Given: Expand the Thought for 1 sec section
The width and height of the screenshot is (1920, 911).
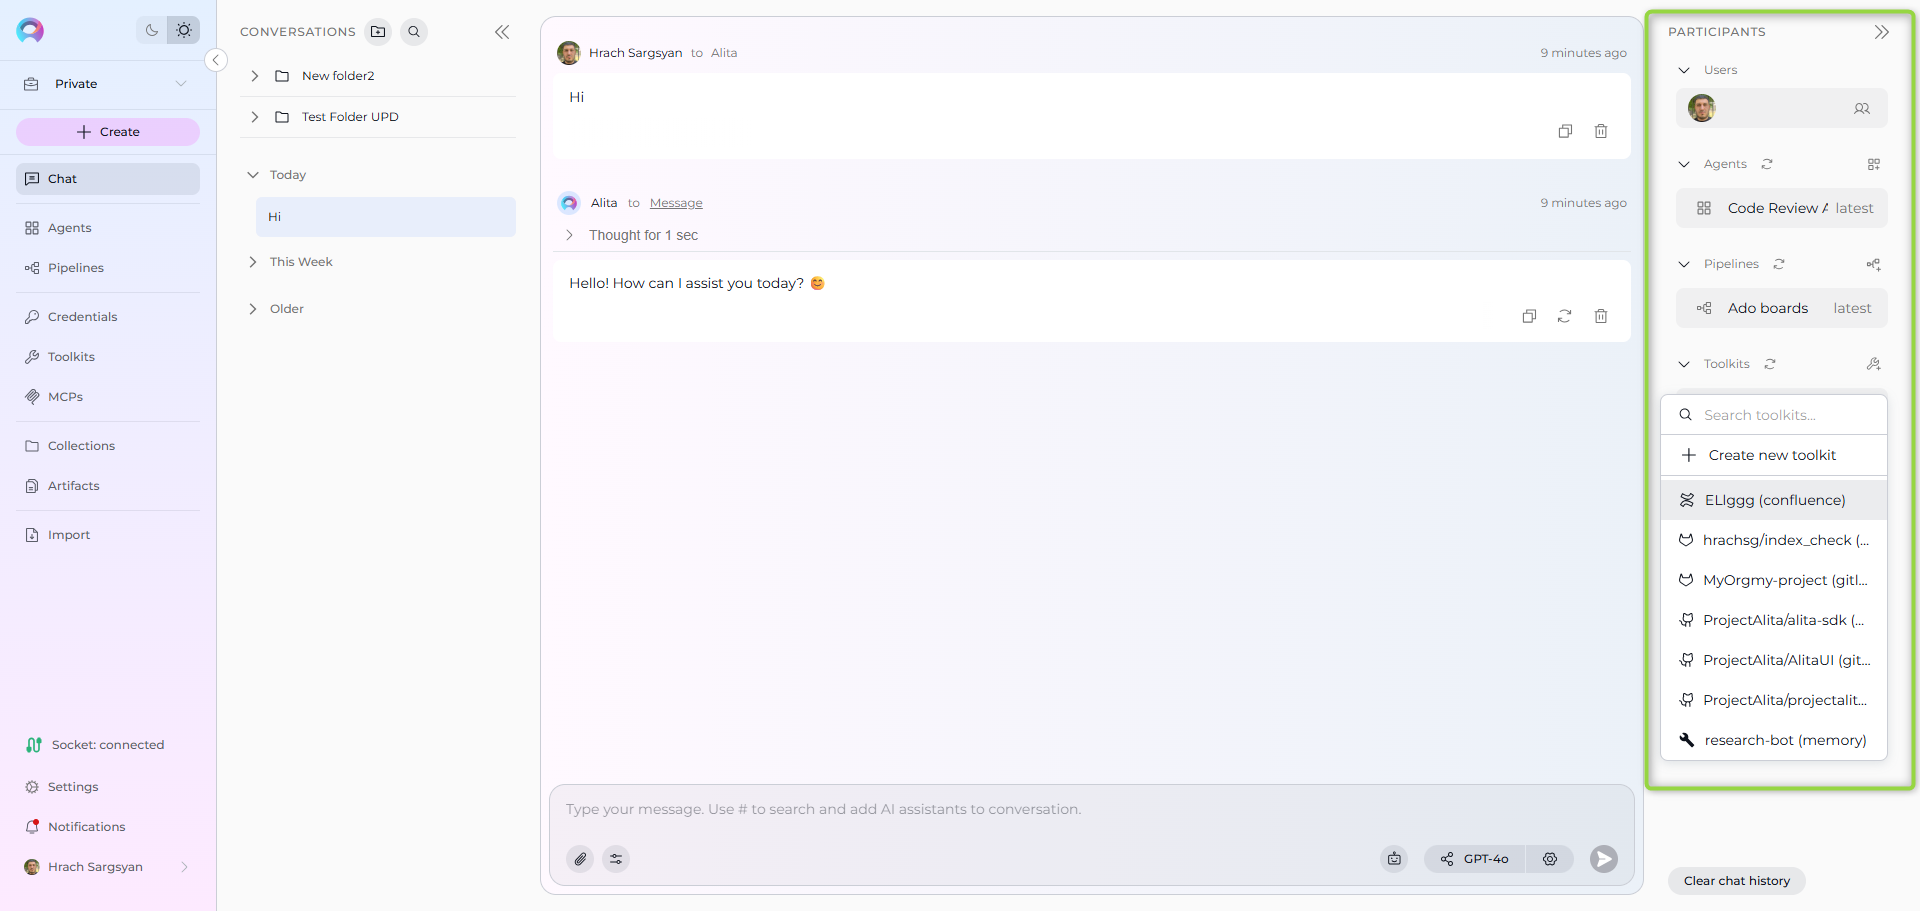Looking at the screenshot, I should tap(570, 235).
